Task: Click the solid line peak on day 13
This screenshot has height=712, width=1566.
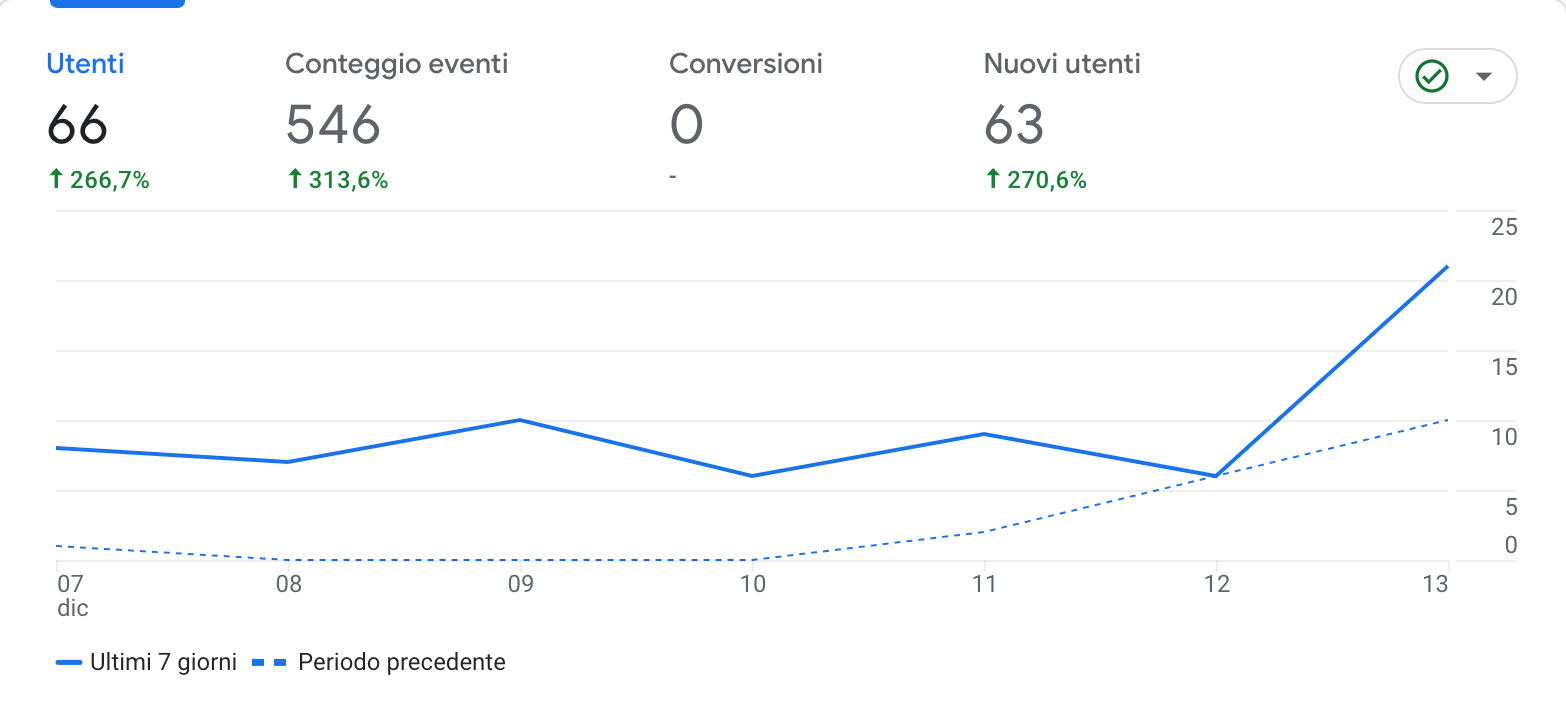Action: (x=1447, y=267)
